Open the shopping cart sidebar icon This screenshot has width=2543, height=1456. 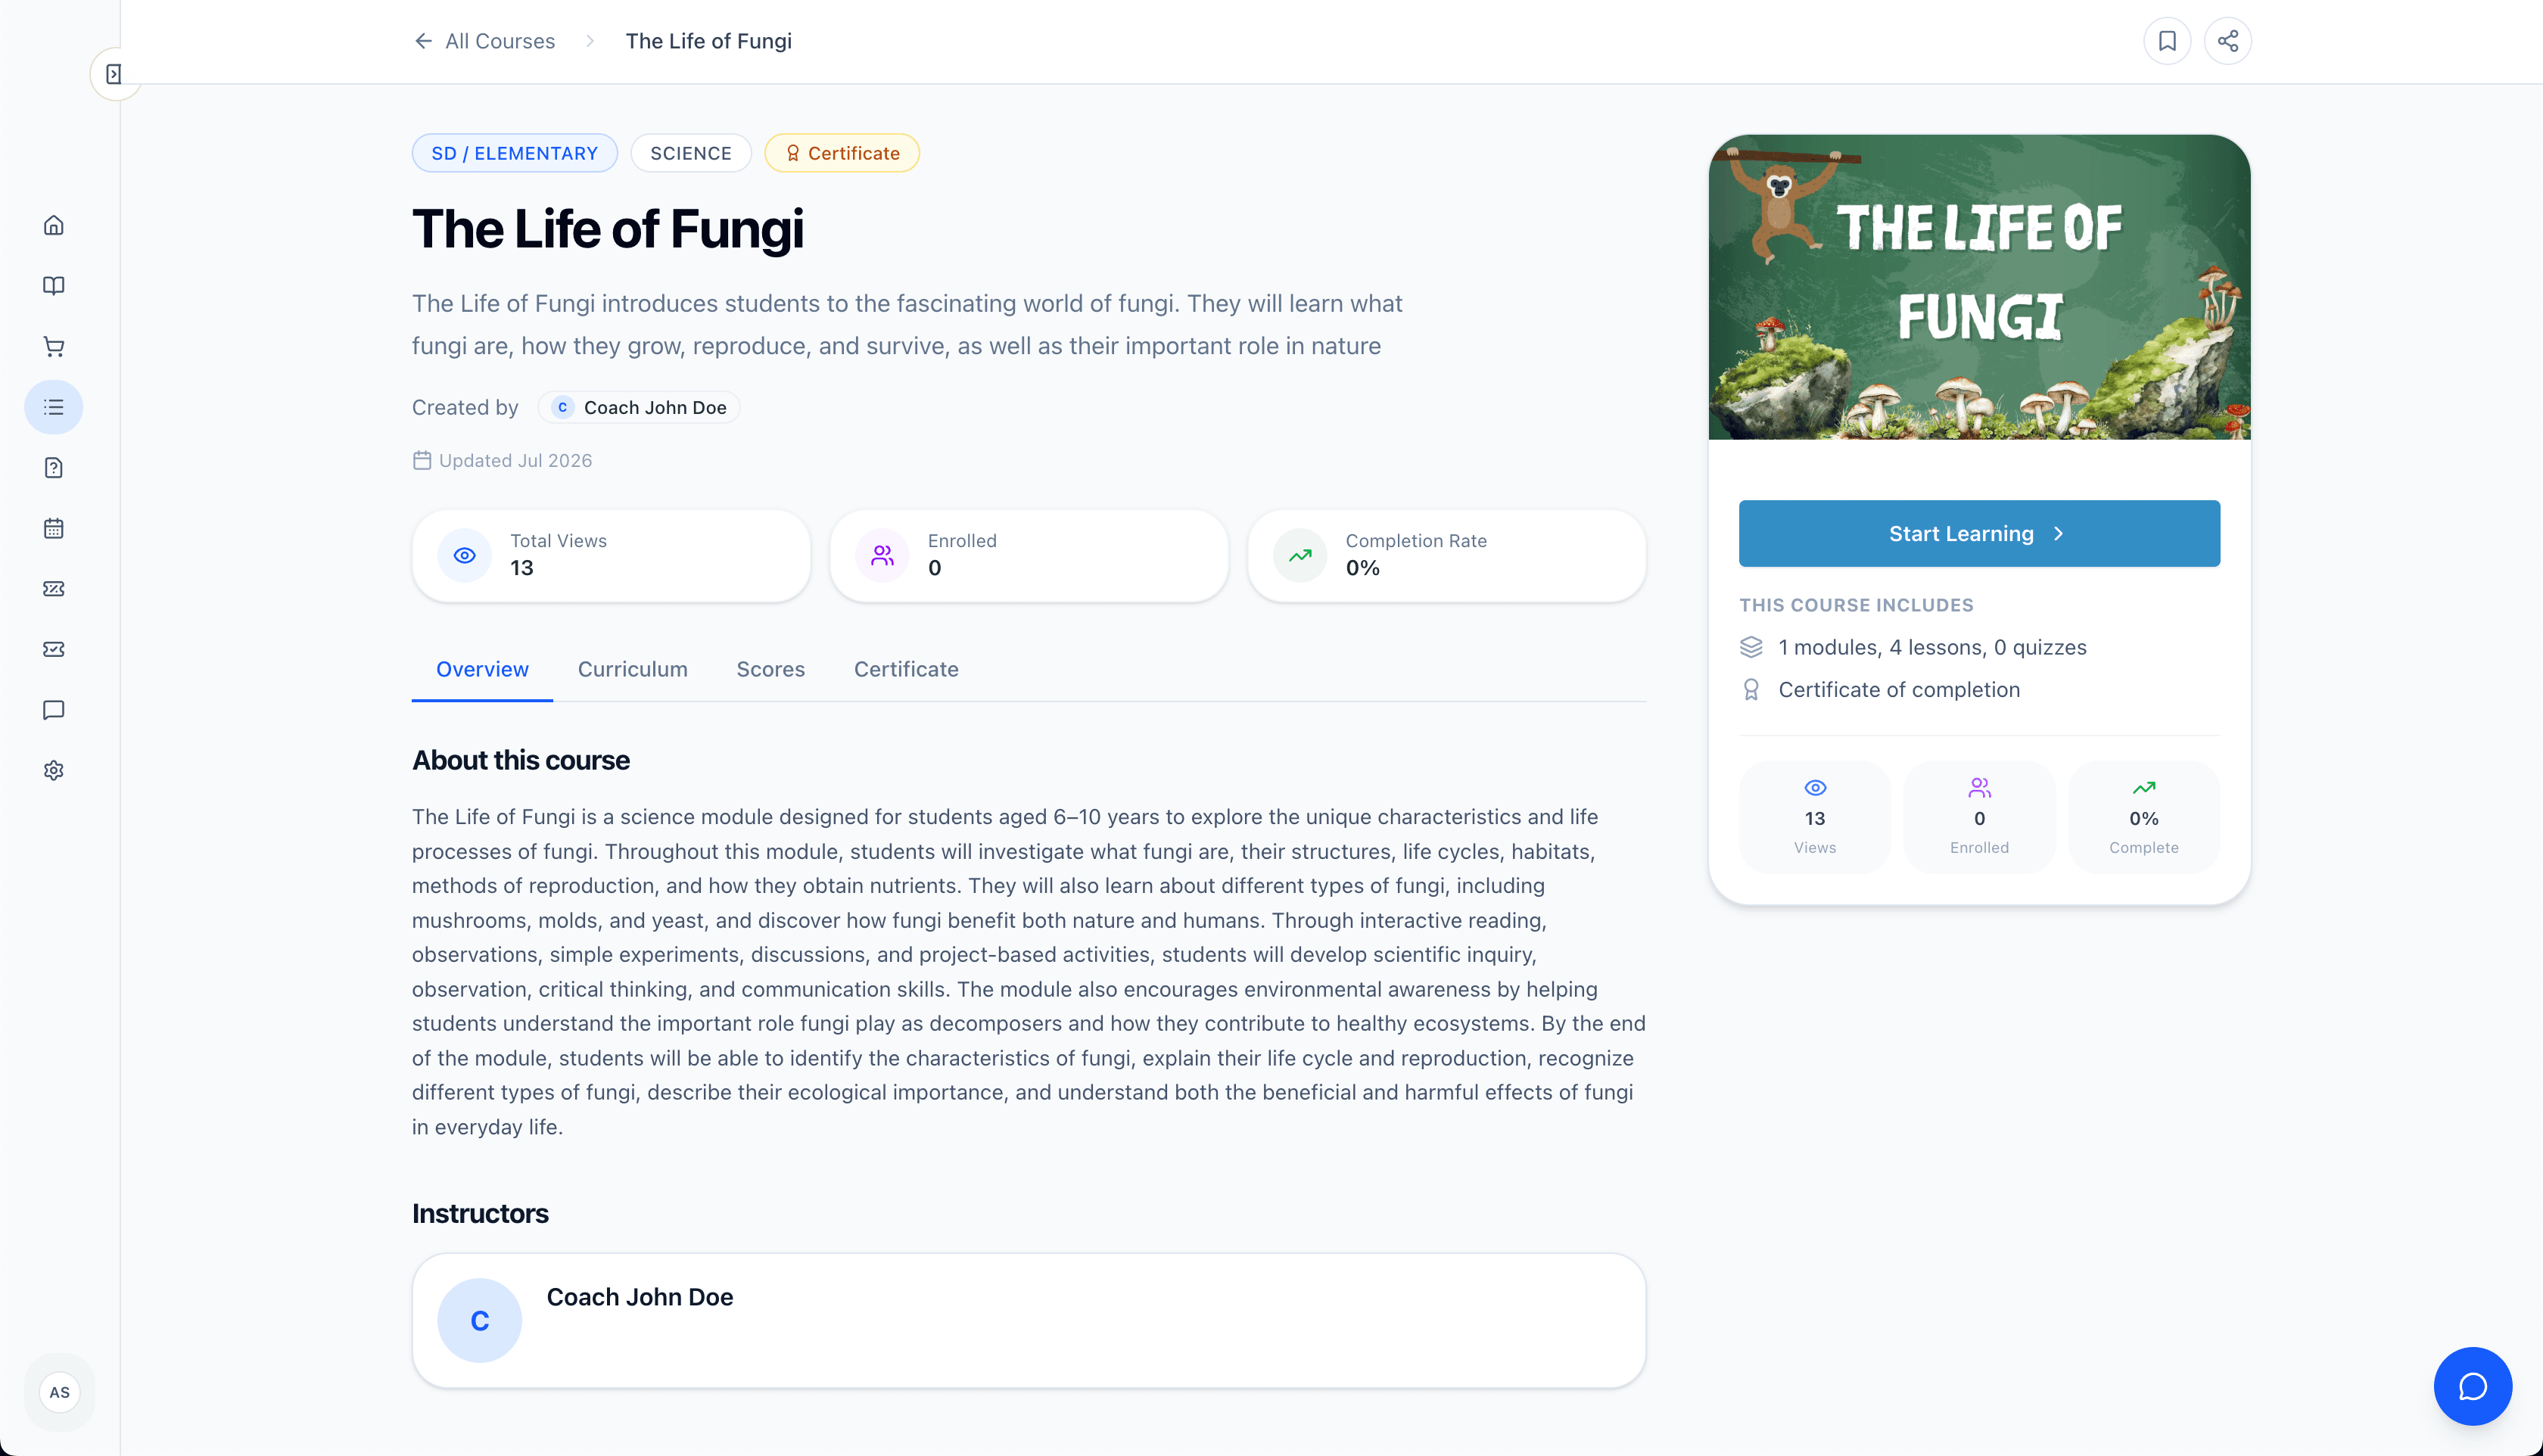[54, 347]
